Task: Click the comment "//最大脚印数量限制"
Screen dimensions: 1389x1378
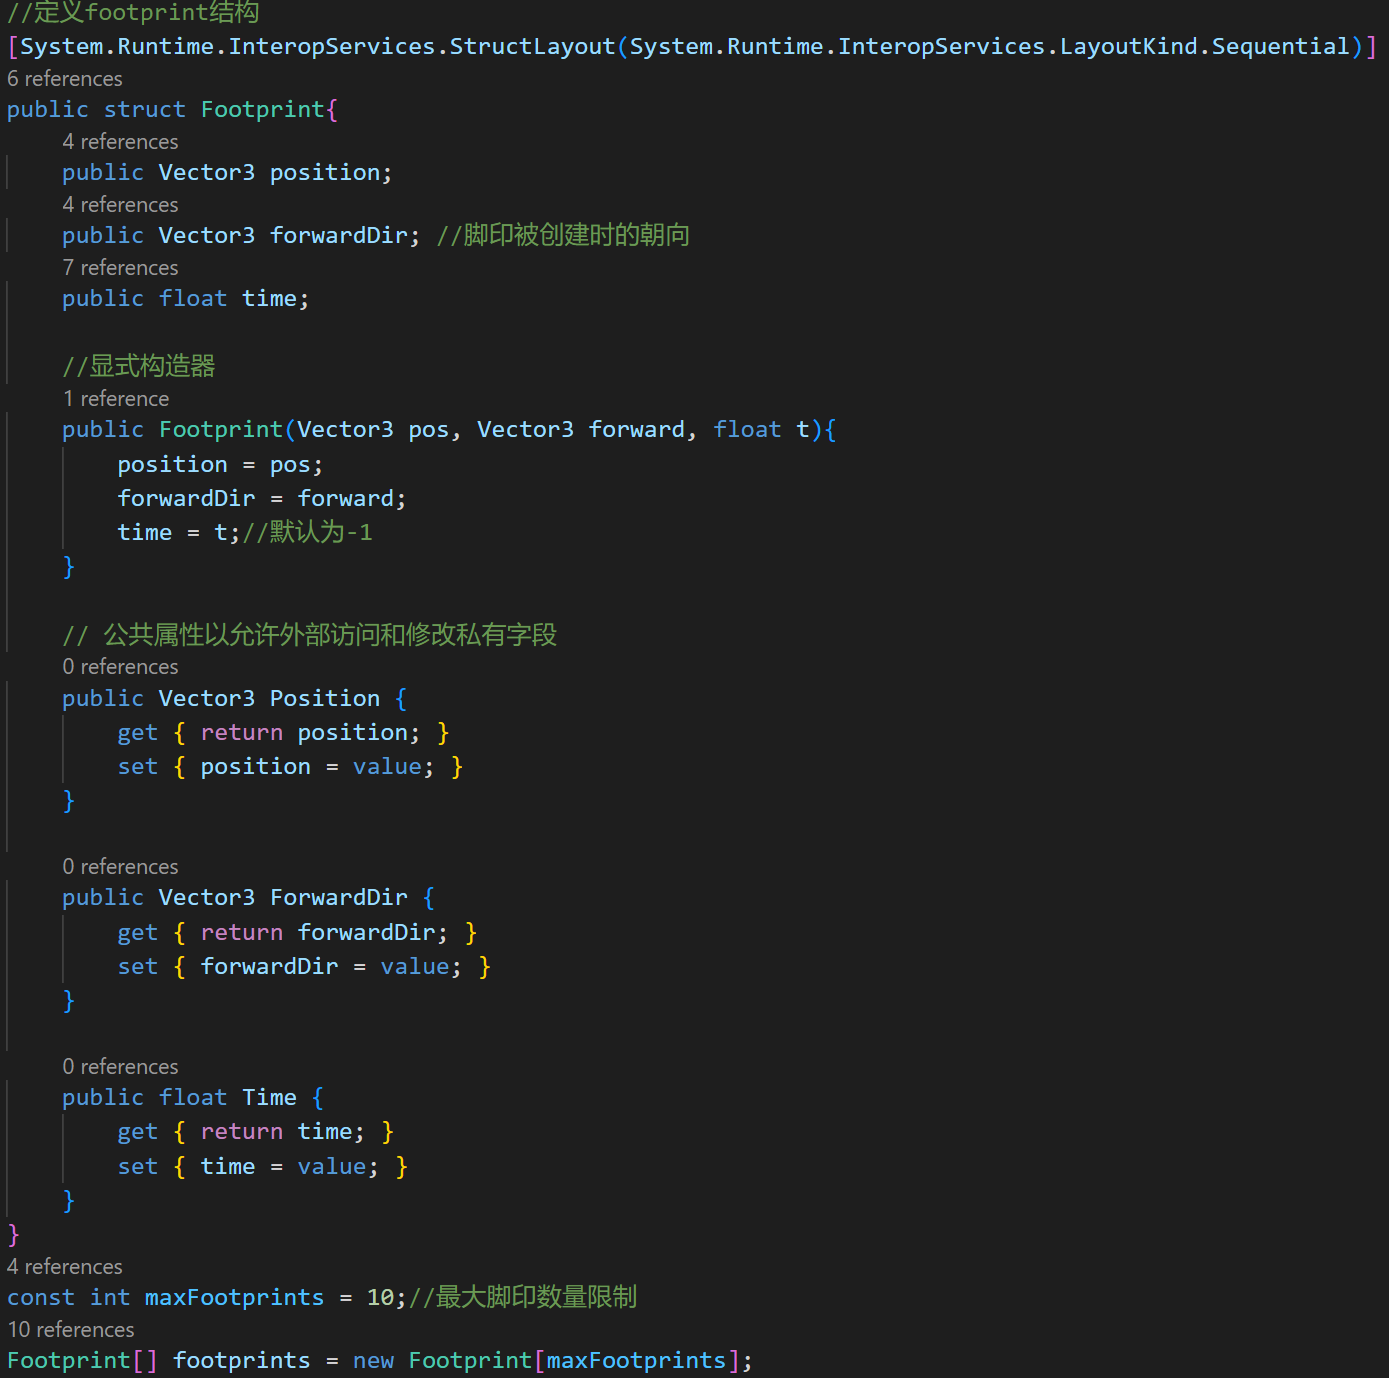Action: 523,1297
